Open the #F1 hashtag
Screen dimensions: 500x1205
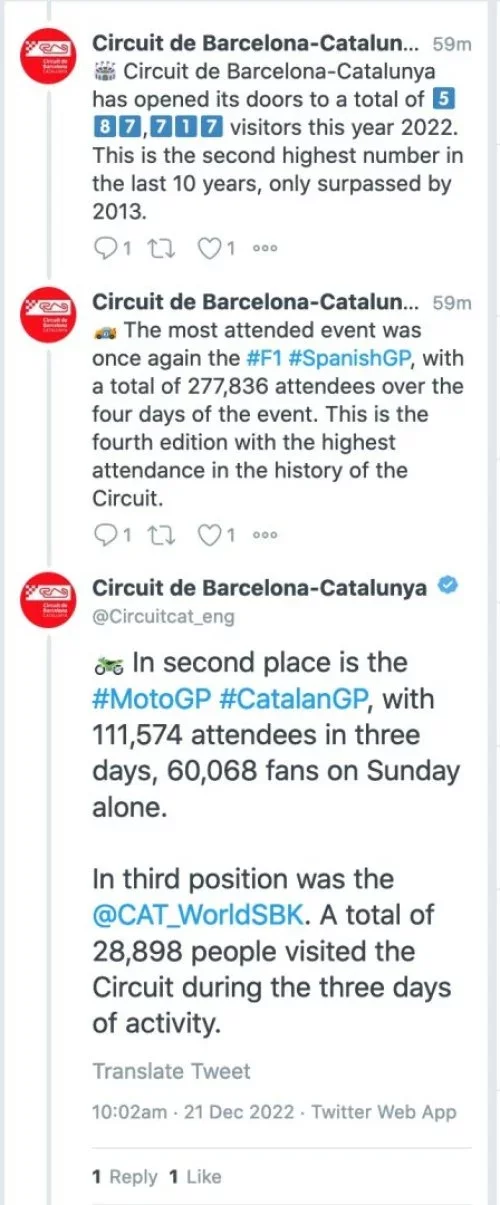264,359
